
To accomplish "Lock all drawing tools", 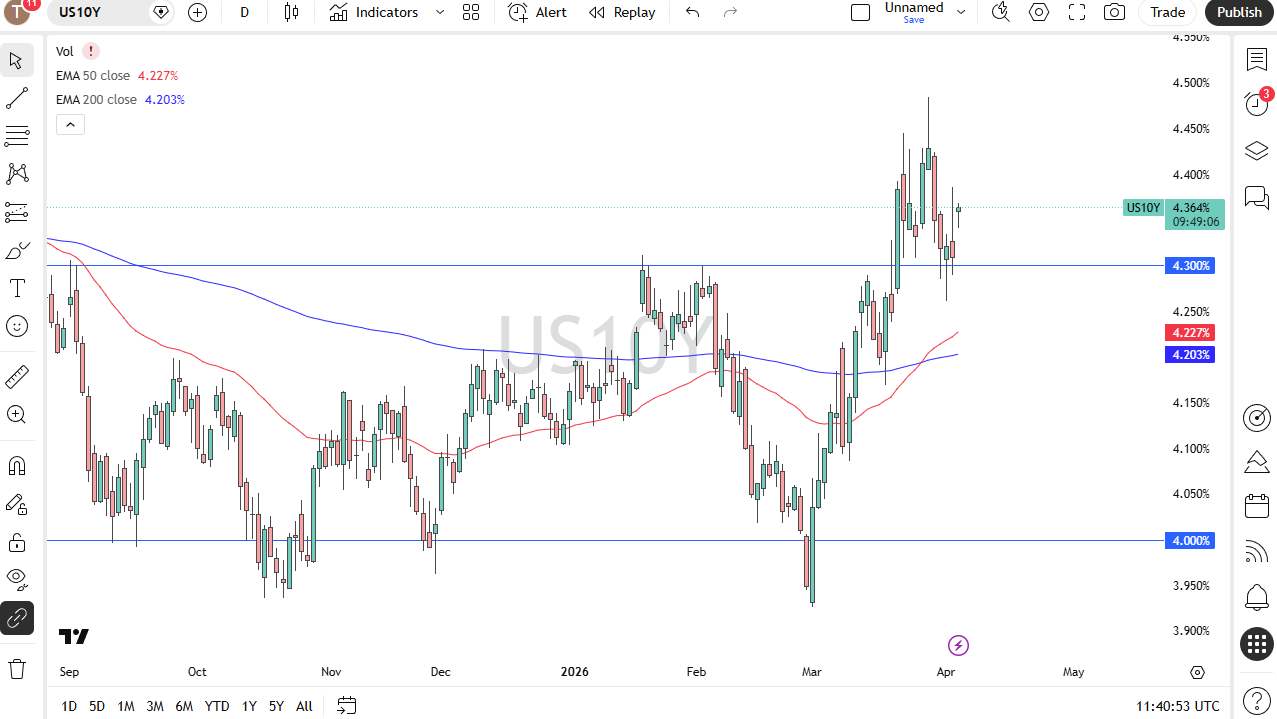I will coord(17,542).
